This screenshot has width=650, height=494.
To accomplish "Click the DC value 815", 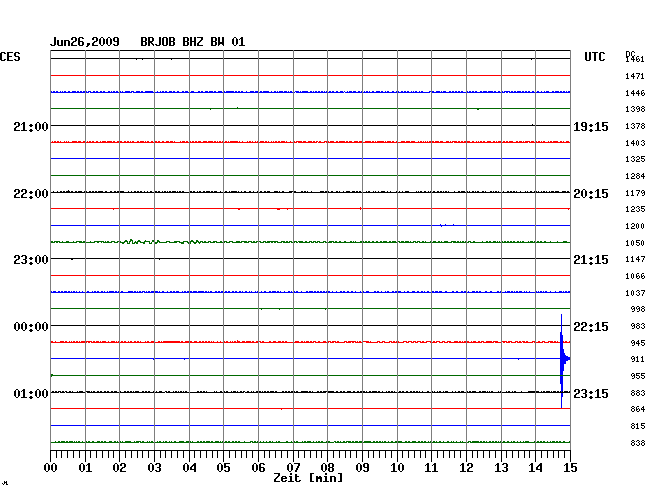I will [x=638, y=426].
